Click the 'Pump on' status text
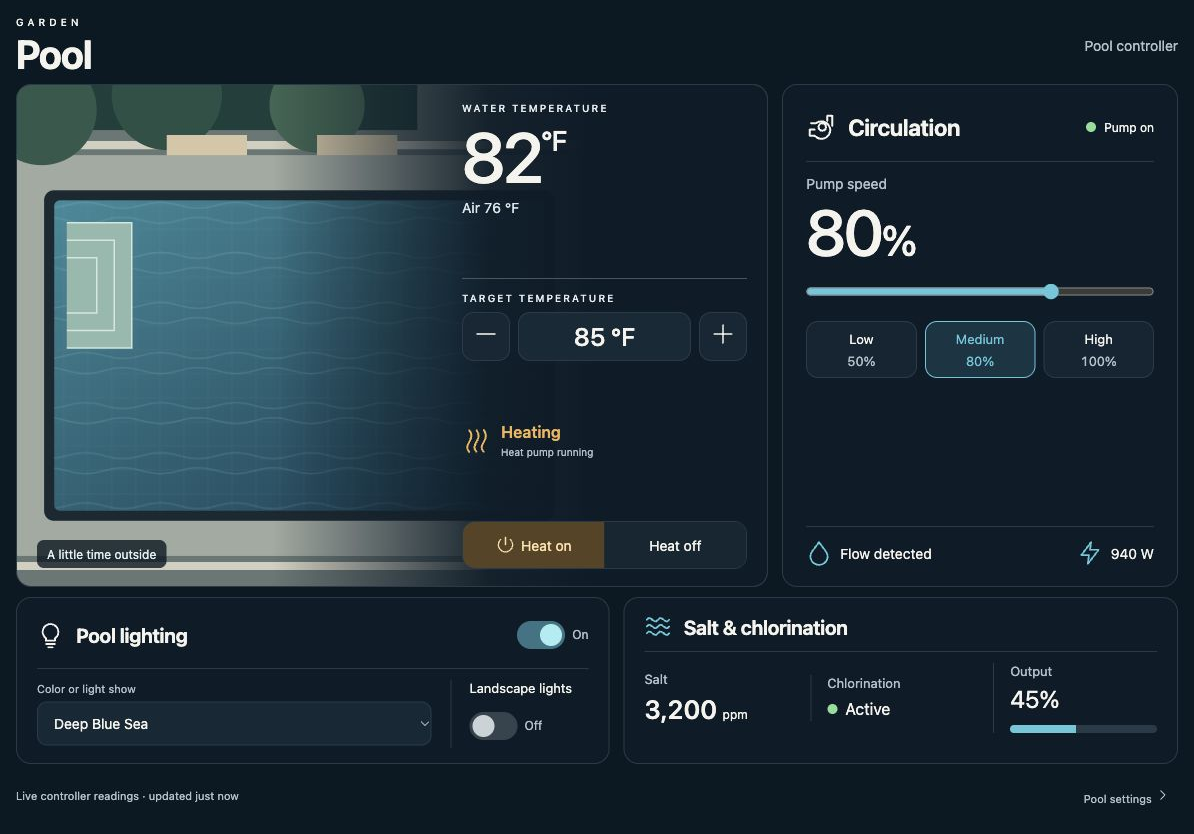The width and height of the screenshot is (1194, 834). pyautogui.click(x=1129, y=127)
